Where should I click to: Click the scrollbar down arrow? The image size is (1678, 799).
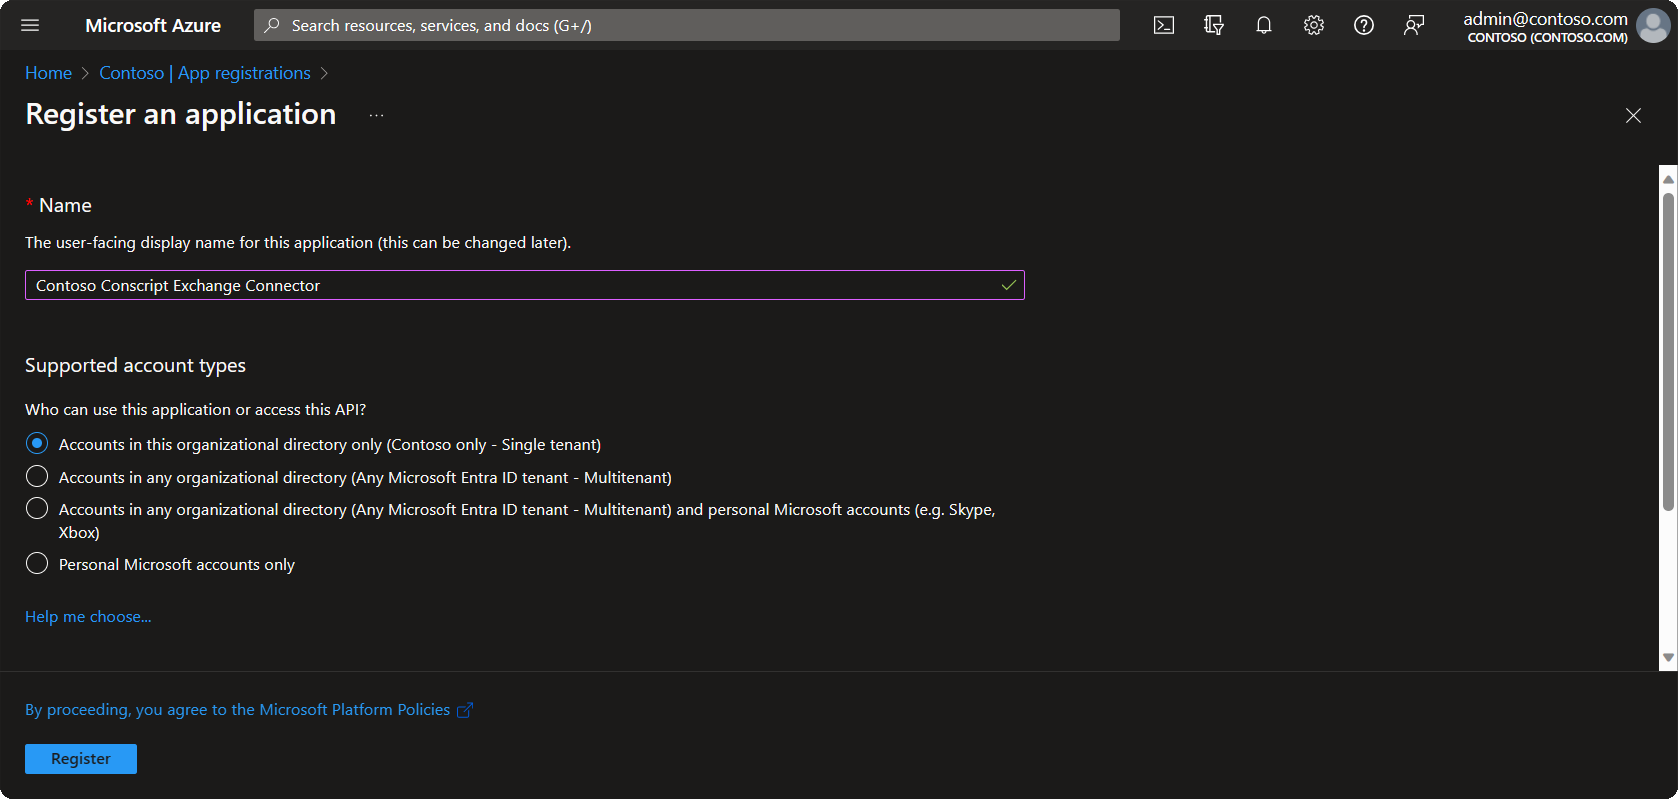(1668, 658)
